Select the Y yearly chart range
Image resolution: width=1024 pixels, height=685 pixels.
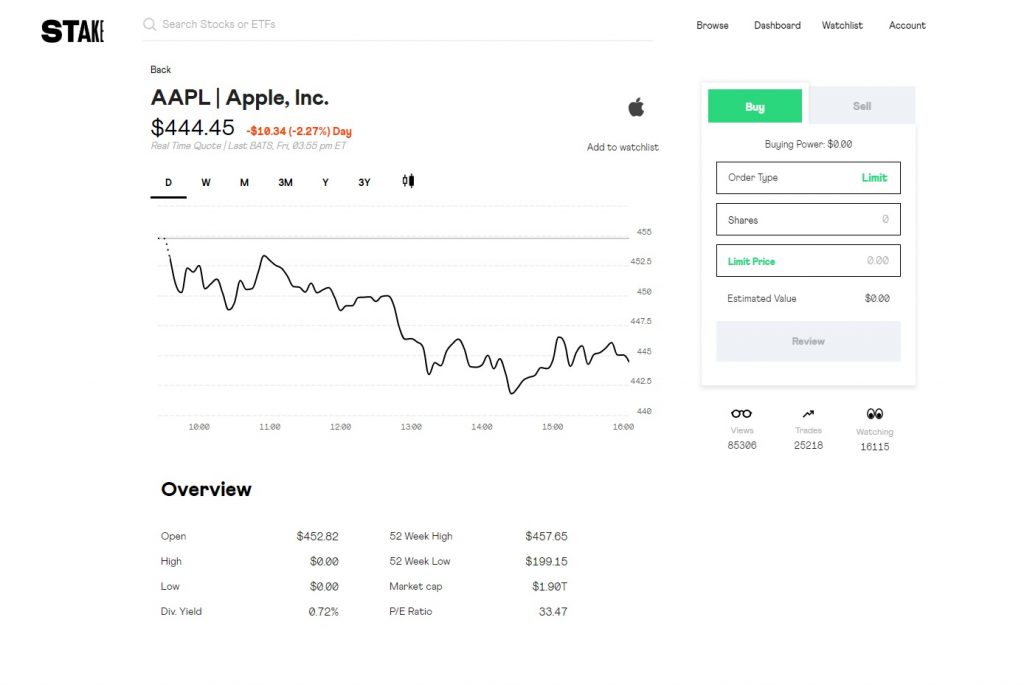tap(325, 183)
